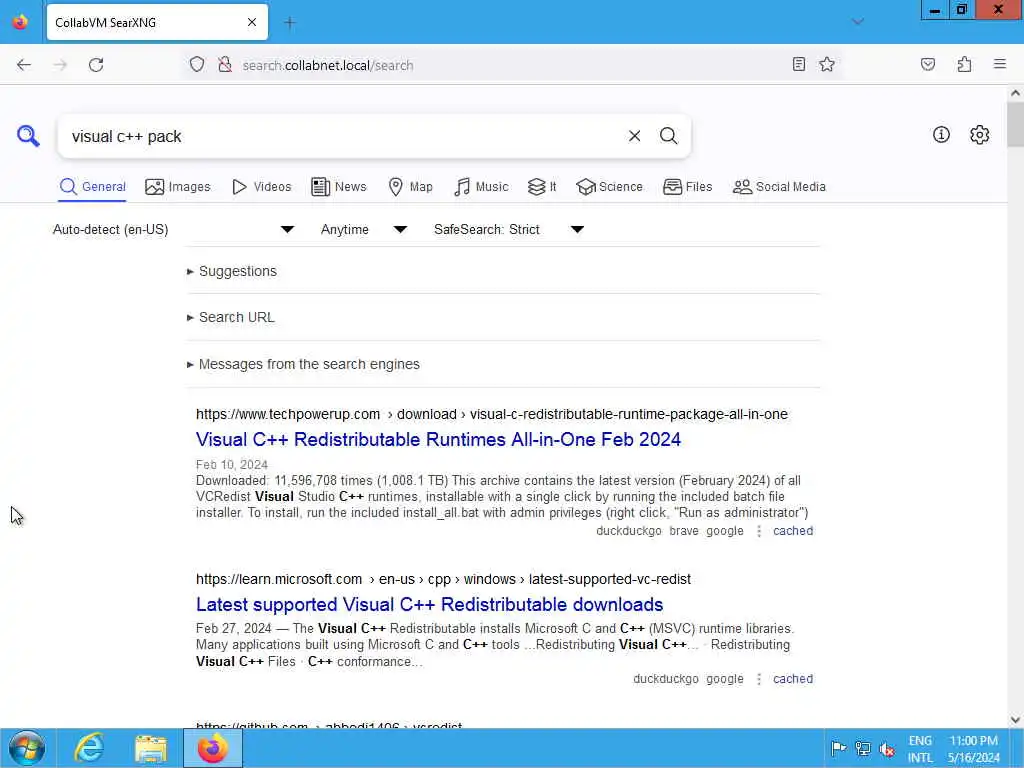This screenshot has width=1024, height=768.
Task: Launch Internet Explorer from taskbar
Action: pos(89,748)
